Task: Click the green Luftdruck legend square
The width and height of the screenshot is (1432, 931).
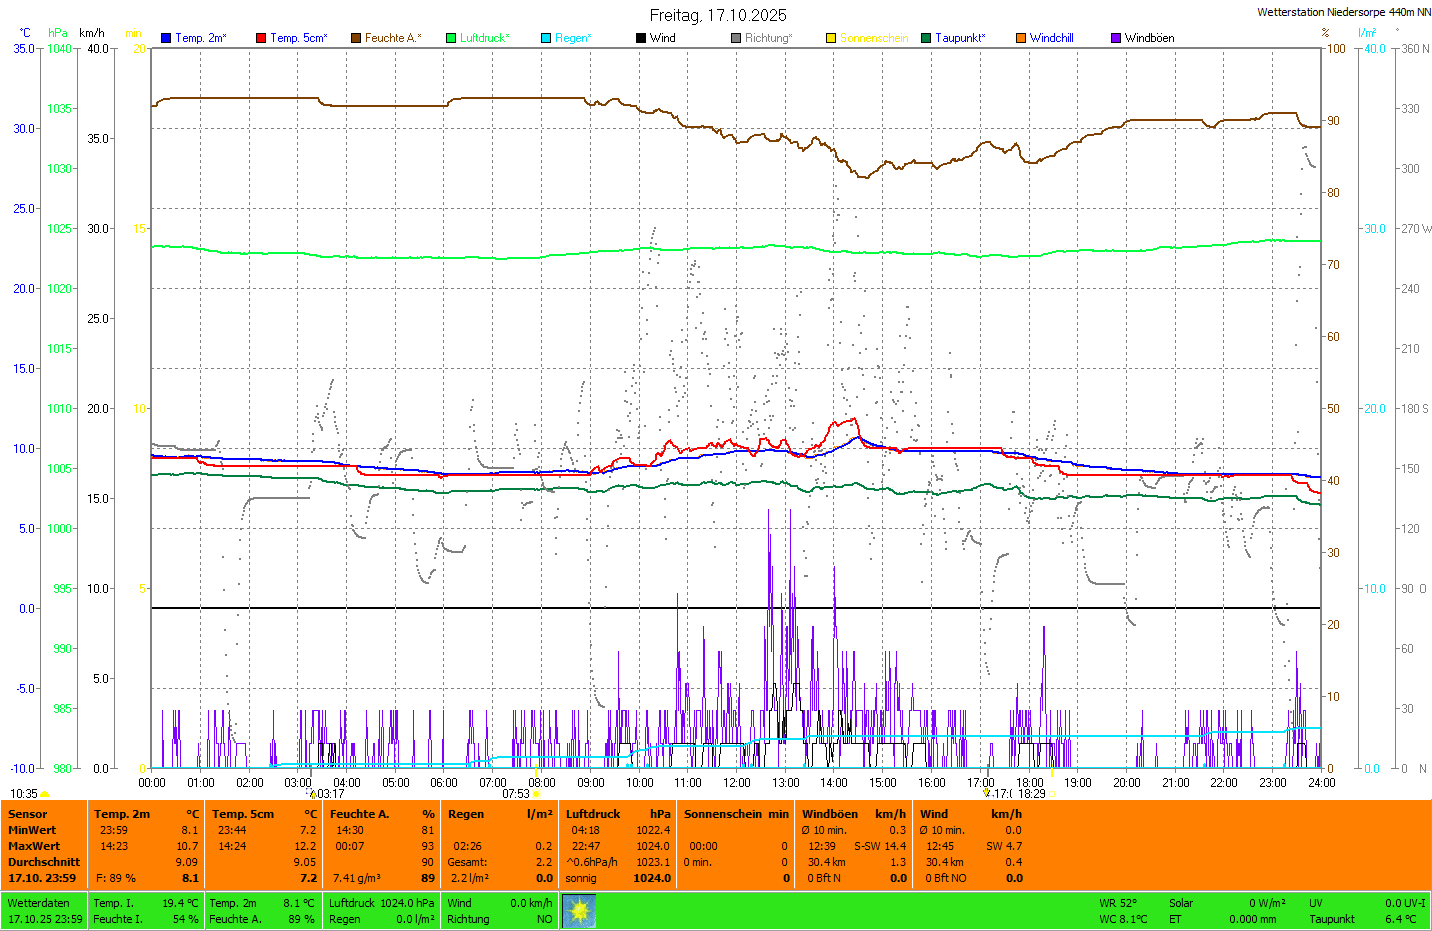Action: pos(451,38)
